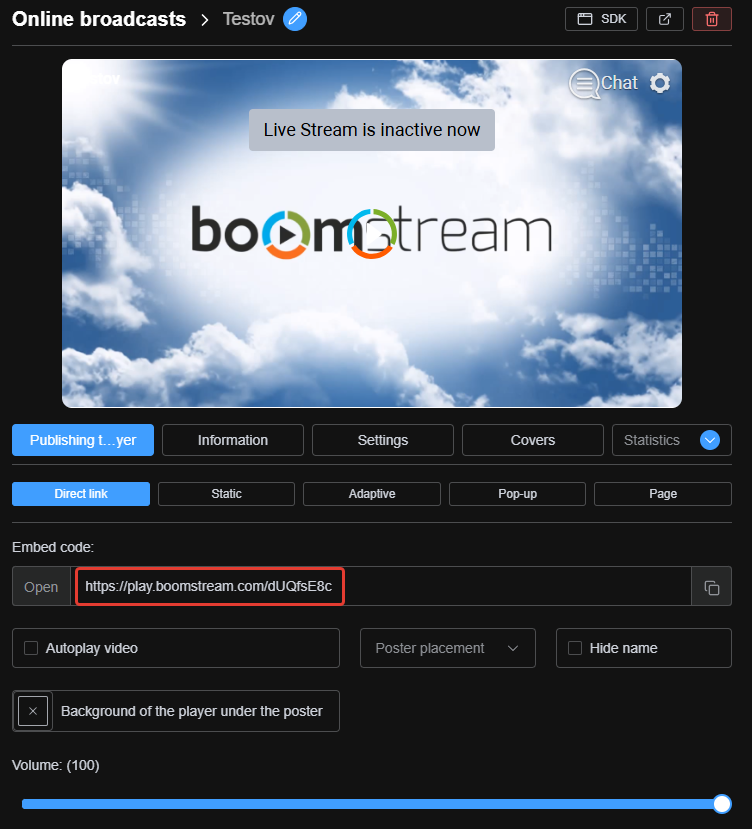
Task: Click the Open button next to the link
Action: [x=41, y=586]
